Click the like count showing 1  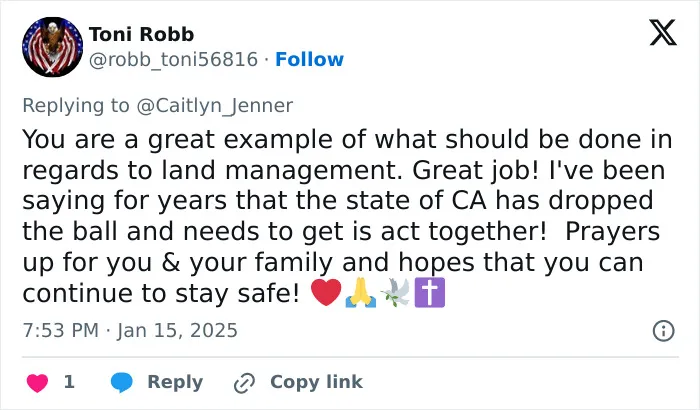pyautogui.click(x=69, y=382)
